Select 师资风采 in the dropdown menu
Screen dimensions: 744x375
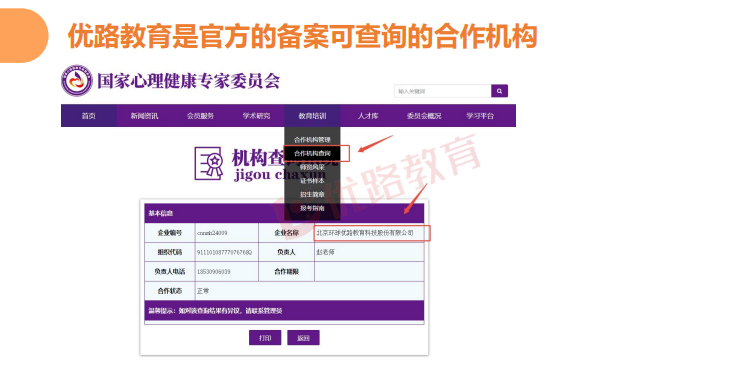[x=312, y=167]
